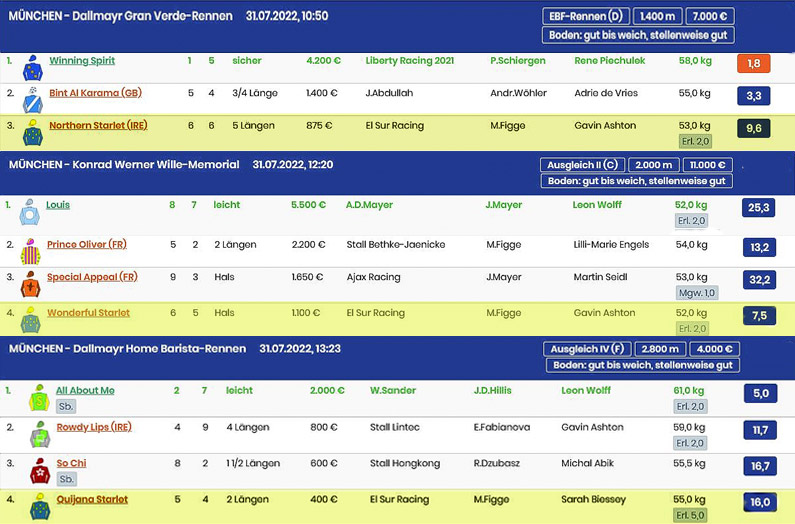Viewport: 795px width, 524px height.
Task: Click the 7.000 € prize tag
Action: [710, 16]
